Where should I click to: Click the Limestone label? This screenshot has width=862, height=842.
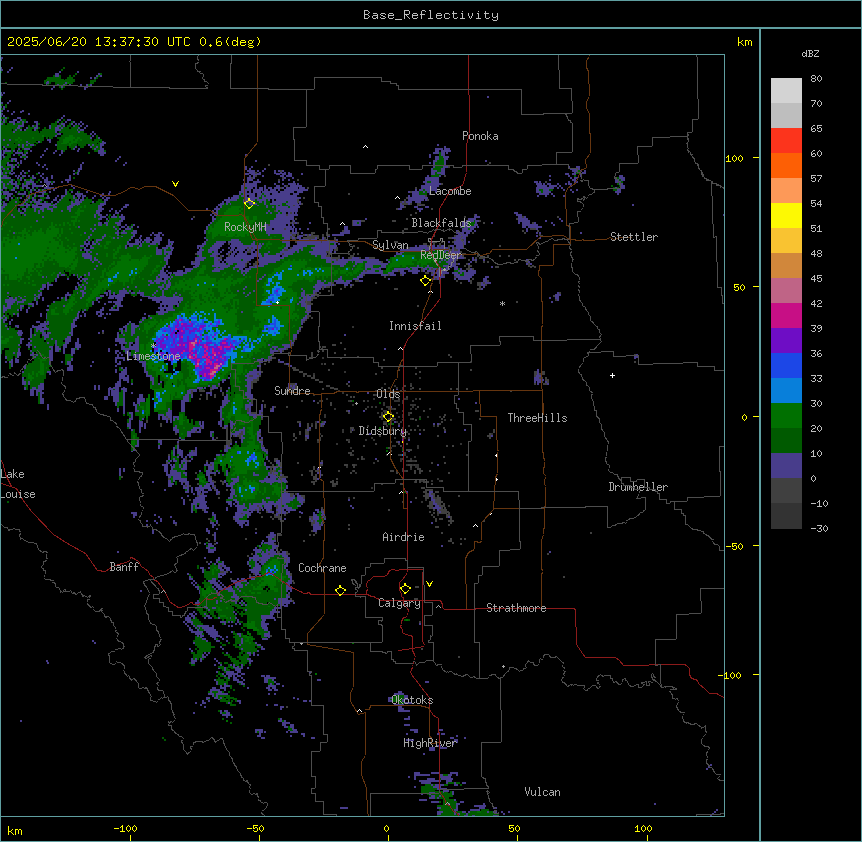coord(153,356)
